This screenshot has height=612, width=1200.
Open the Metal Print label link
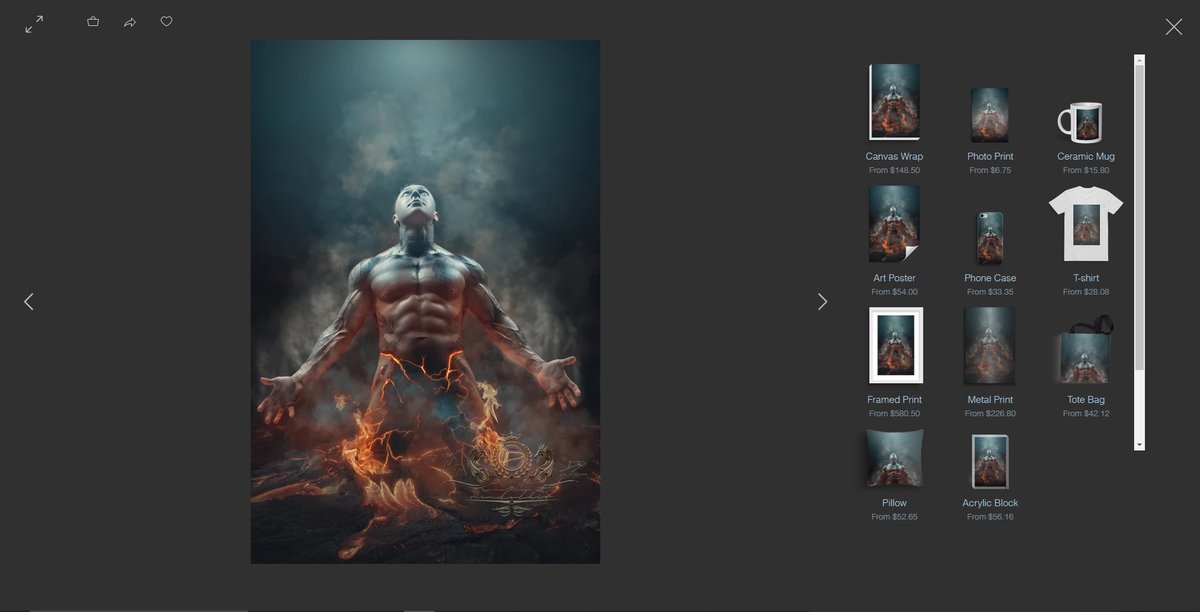coord(990,400)
